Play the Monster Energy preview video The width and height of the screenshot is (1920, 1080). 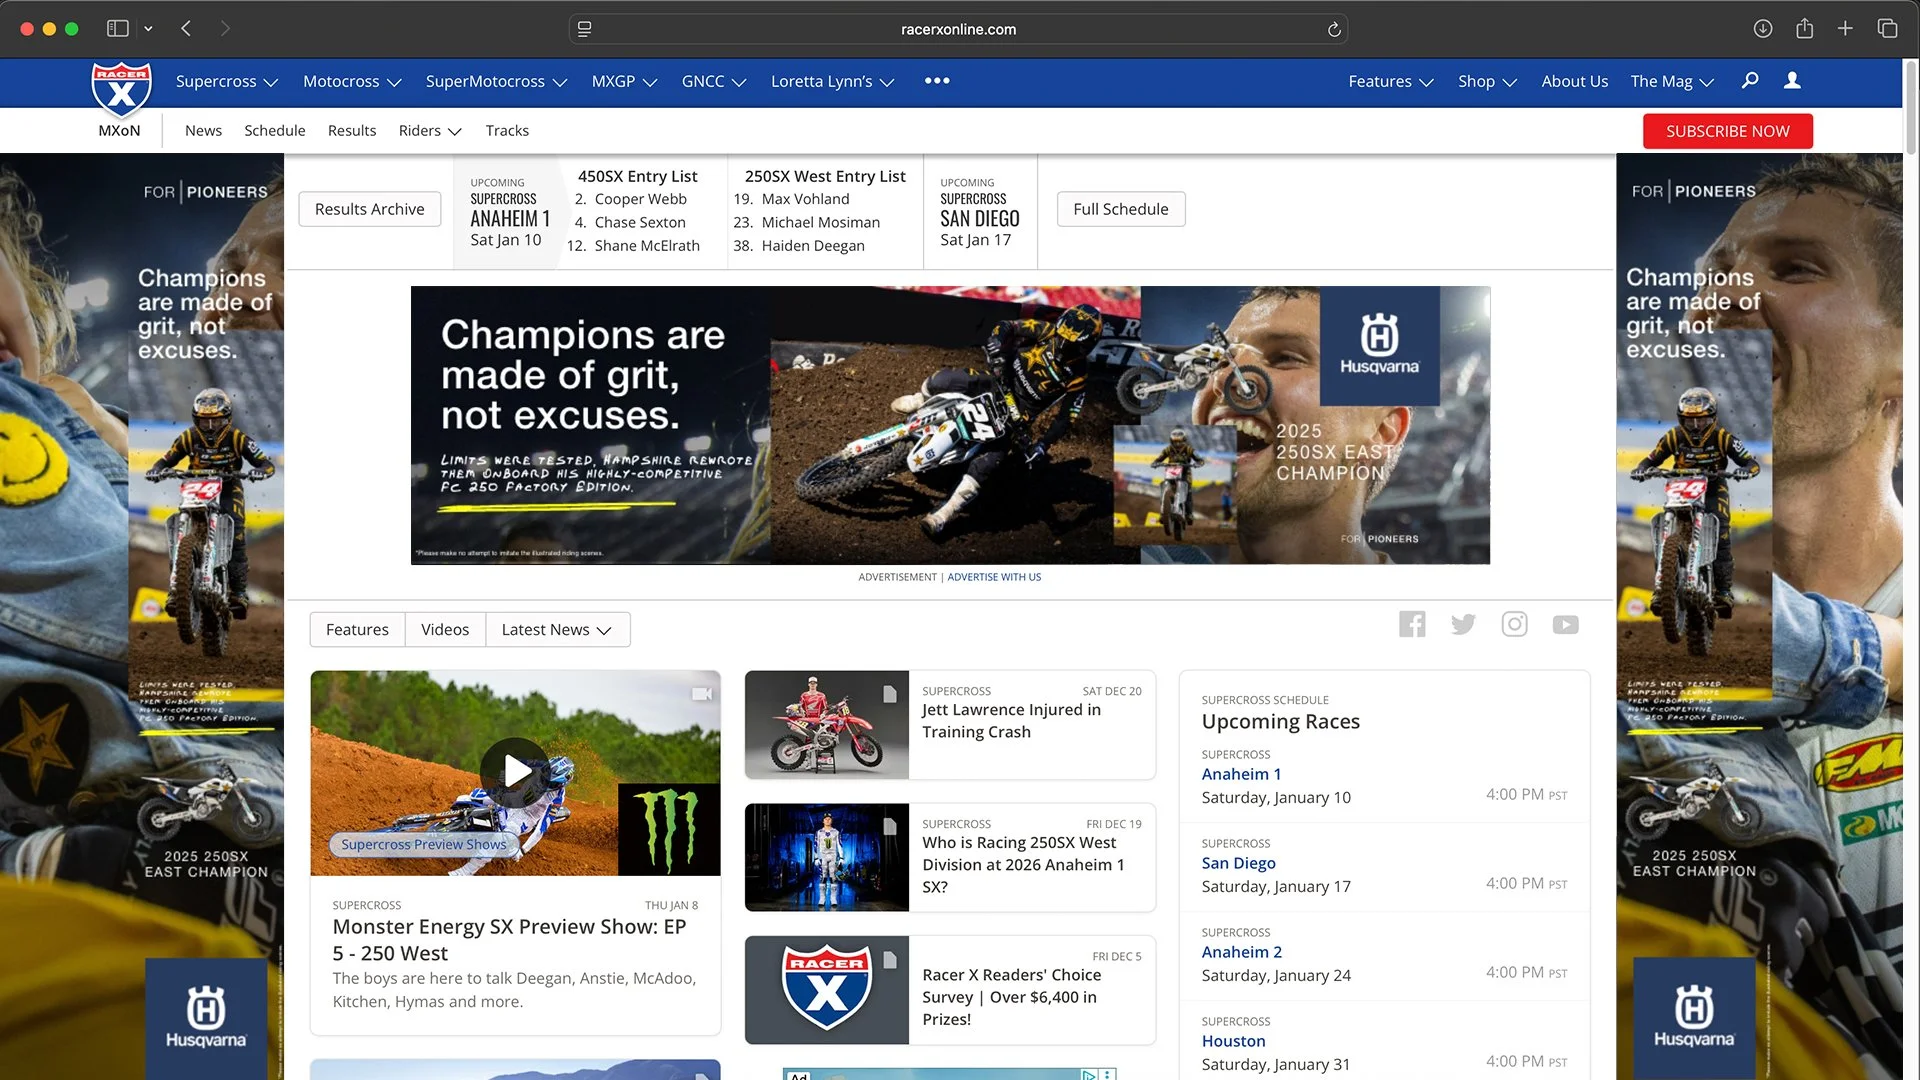pyautogui.click(x=515, y=771)
